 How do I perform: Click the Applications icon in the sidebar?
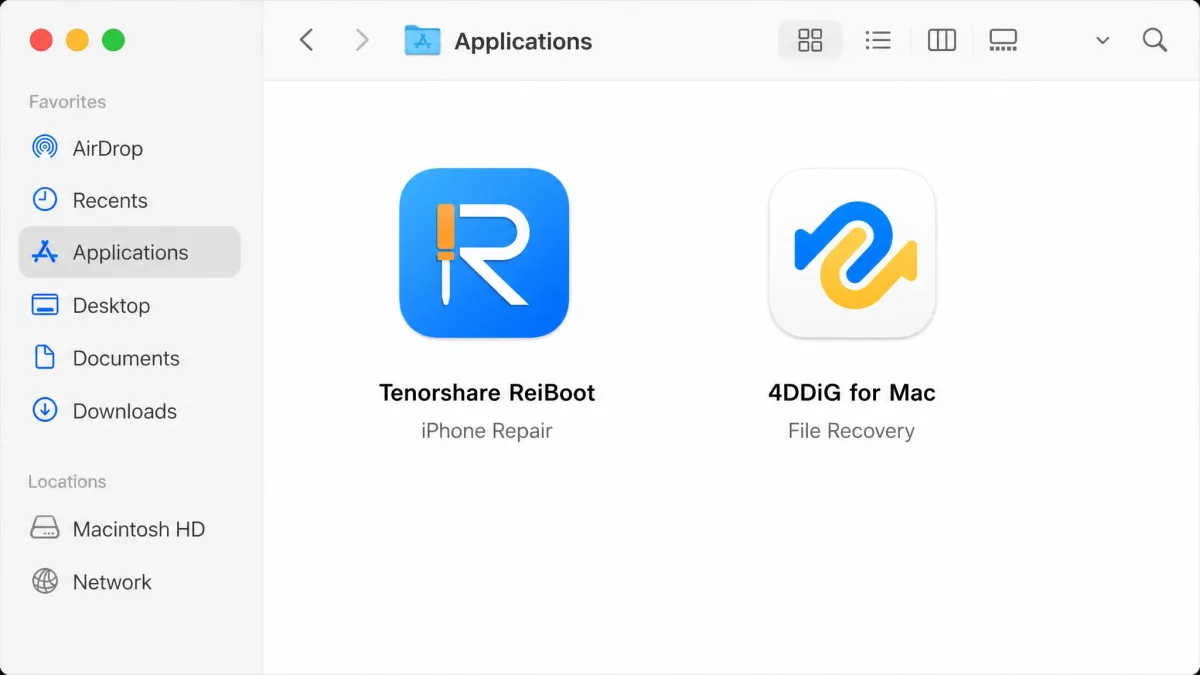pos(45,252)
